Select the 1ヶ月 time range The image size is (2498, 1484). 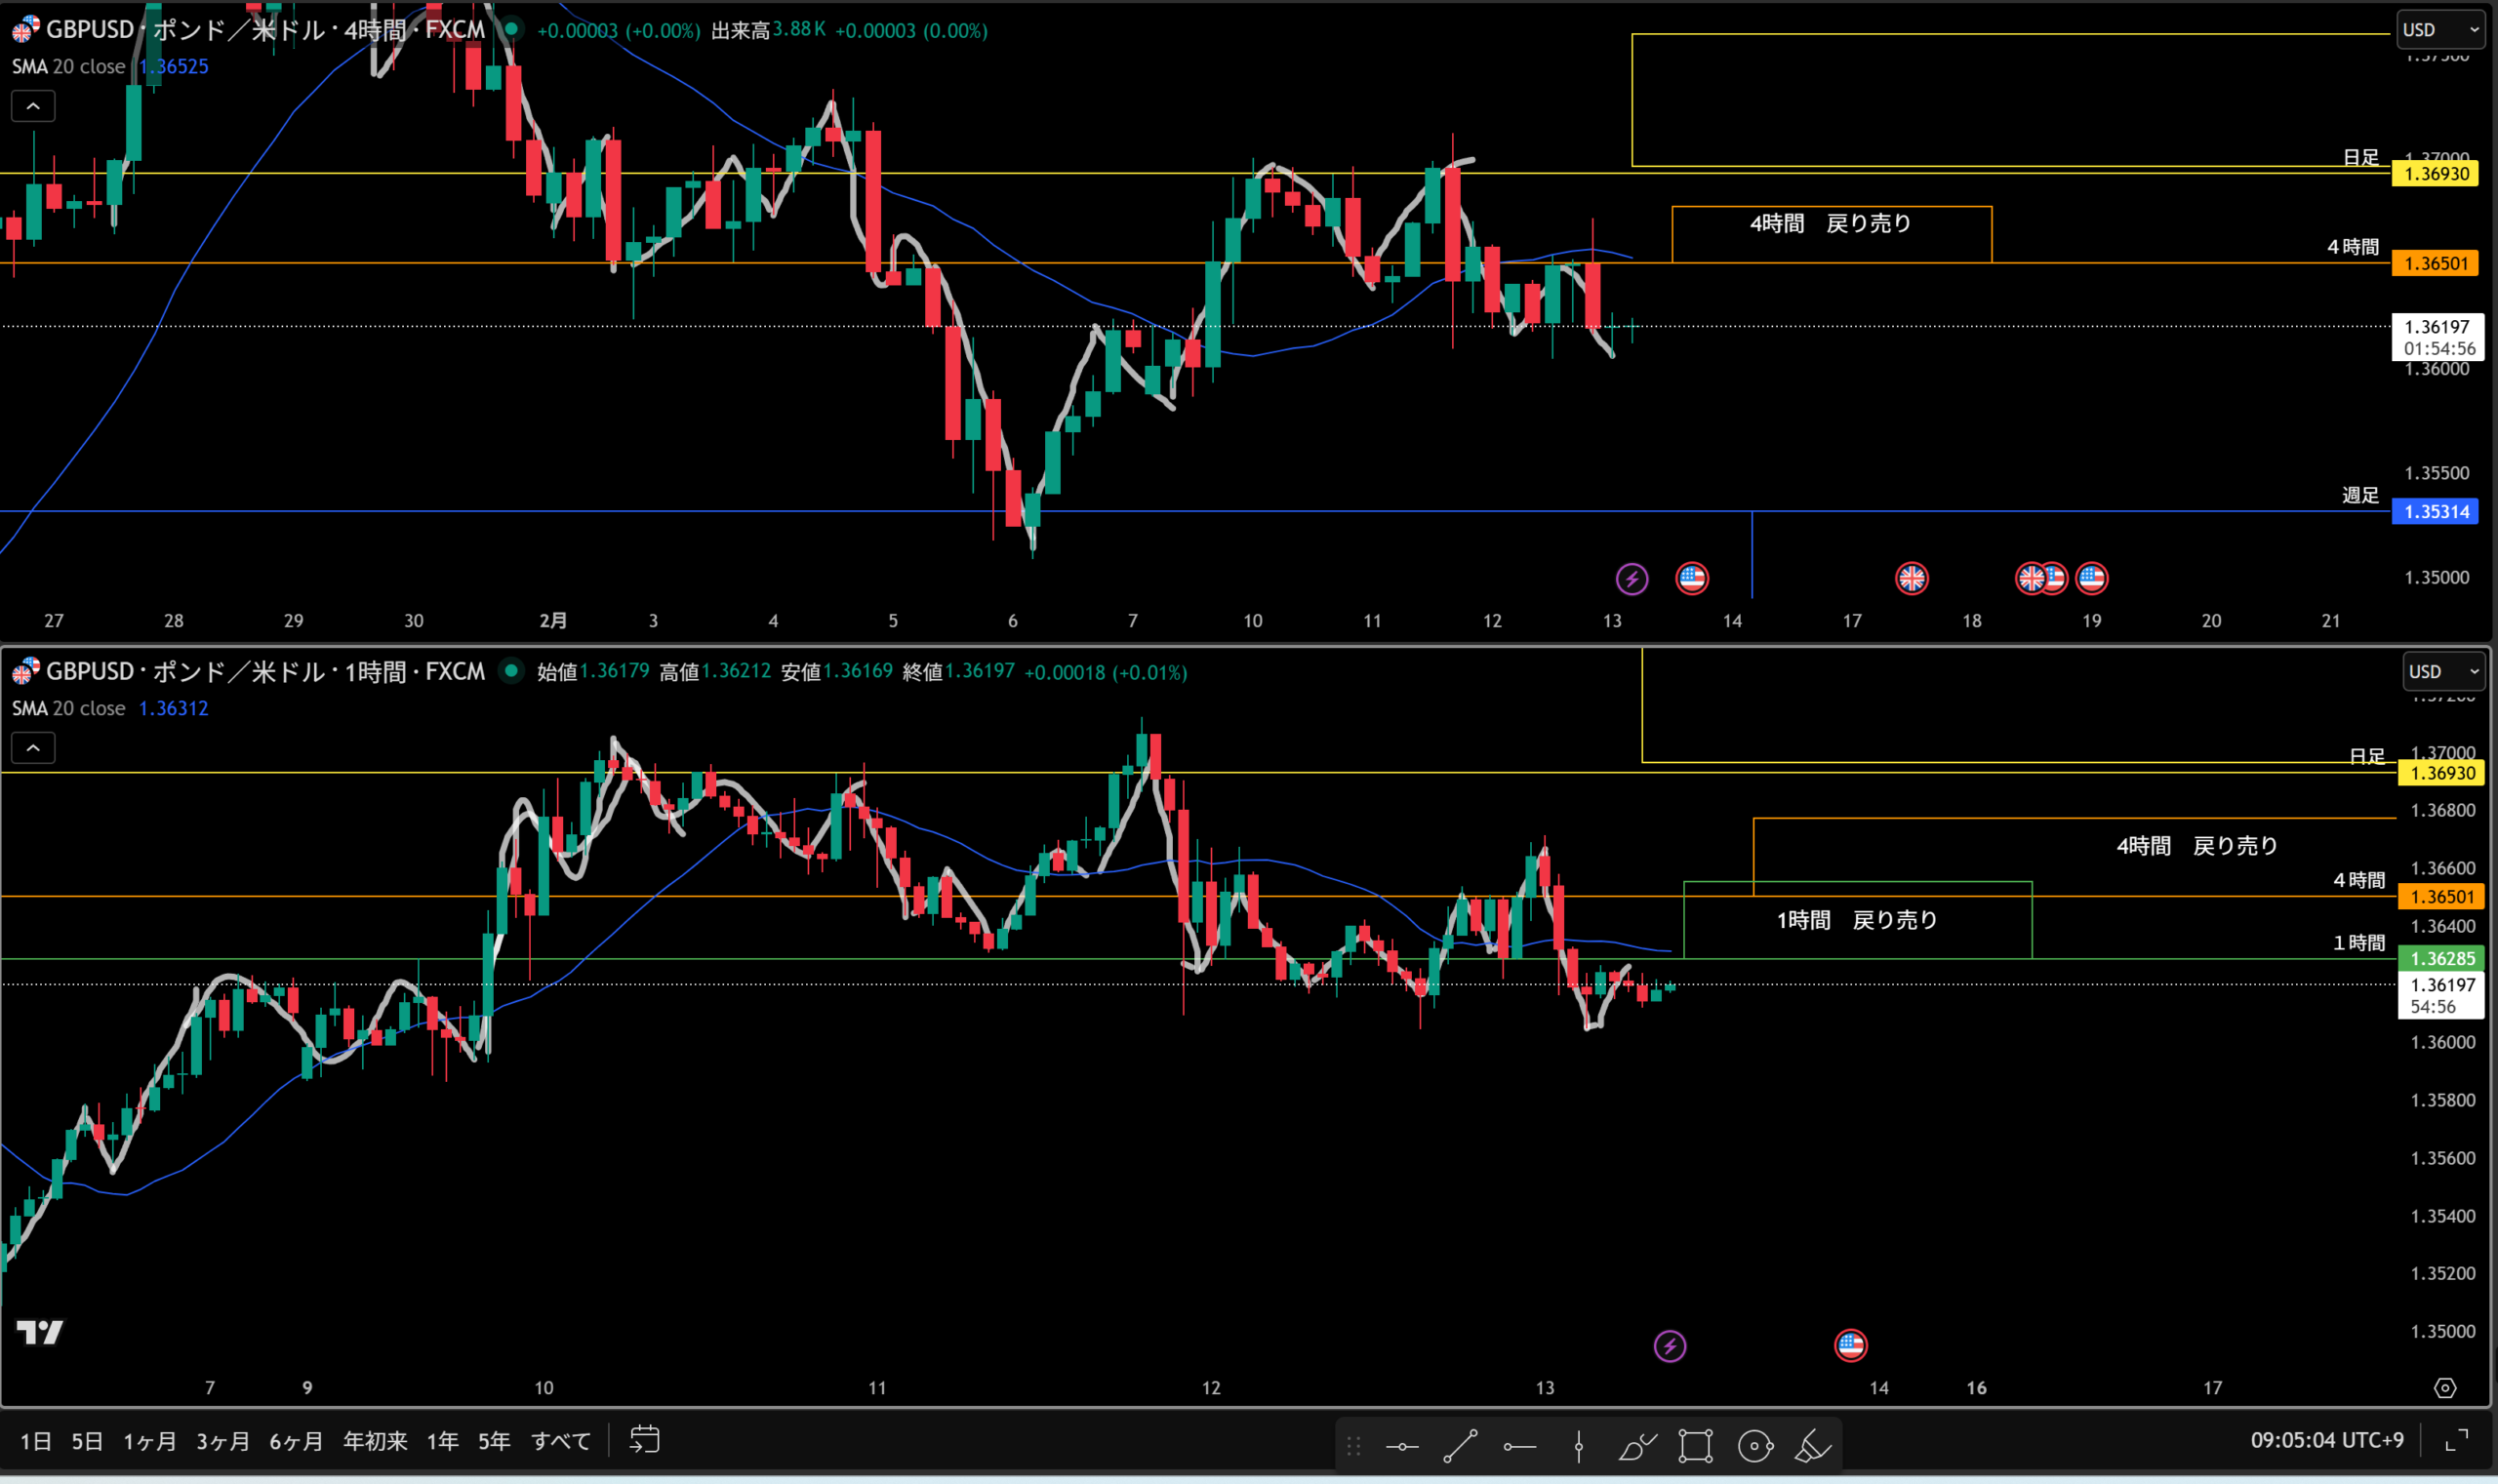(150, 1441)
